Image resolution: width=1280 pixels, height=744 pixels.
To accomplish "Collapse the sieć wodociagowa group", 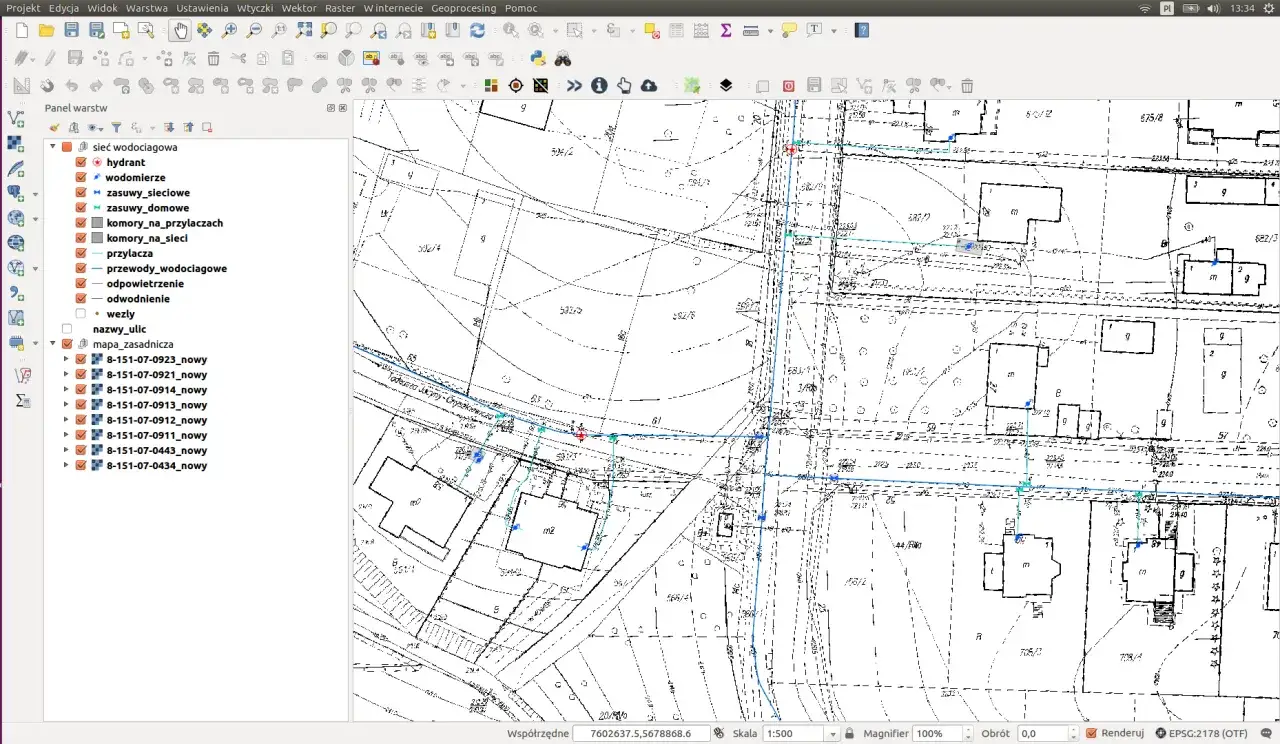I will point(53,147).
